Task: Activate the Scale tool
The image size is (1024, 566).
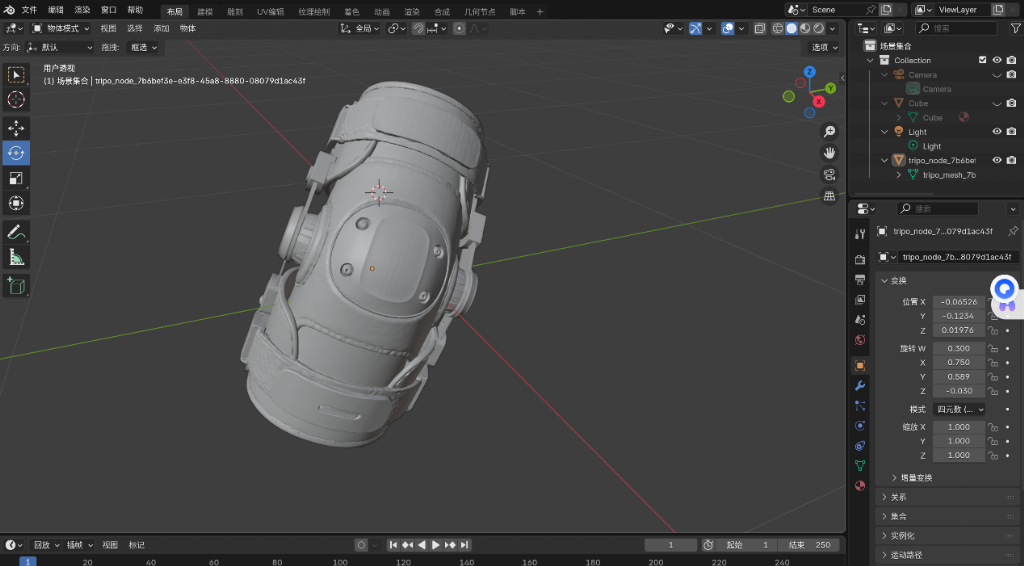Action: [x=16, y=178]
